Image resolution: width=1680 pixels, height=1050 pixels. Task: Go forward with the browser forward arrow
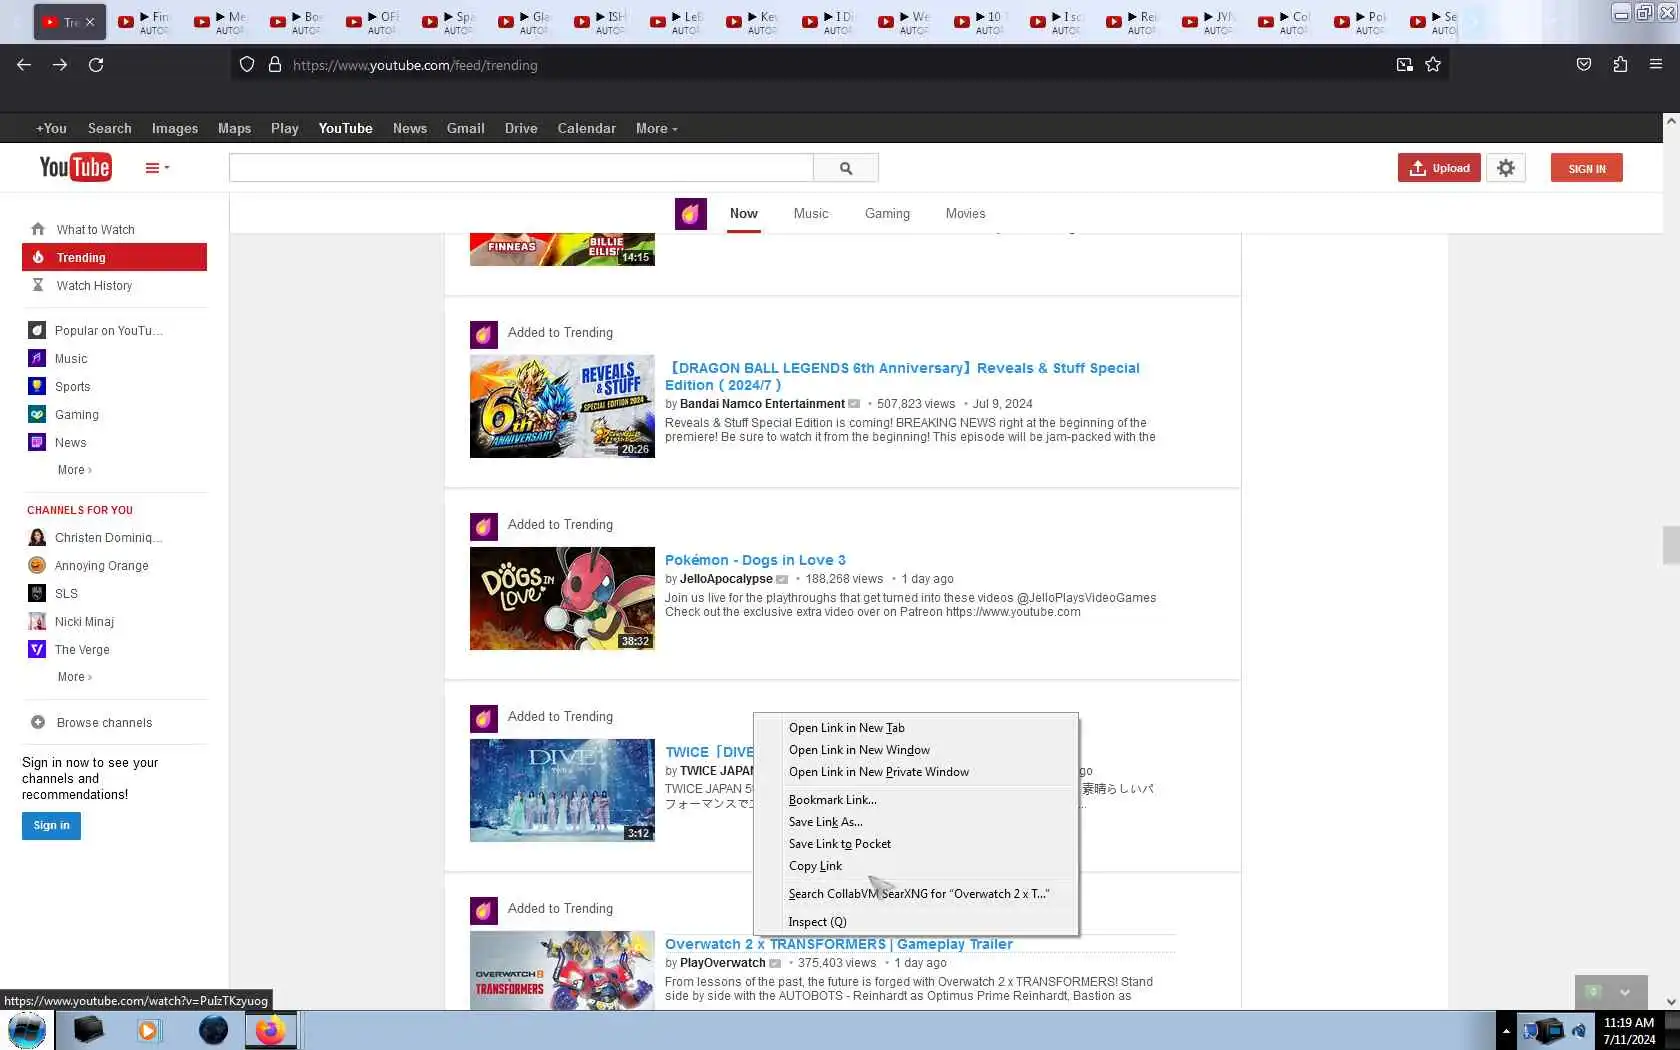point(60,65)
